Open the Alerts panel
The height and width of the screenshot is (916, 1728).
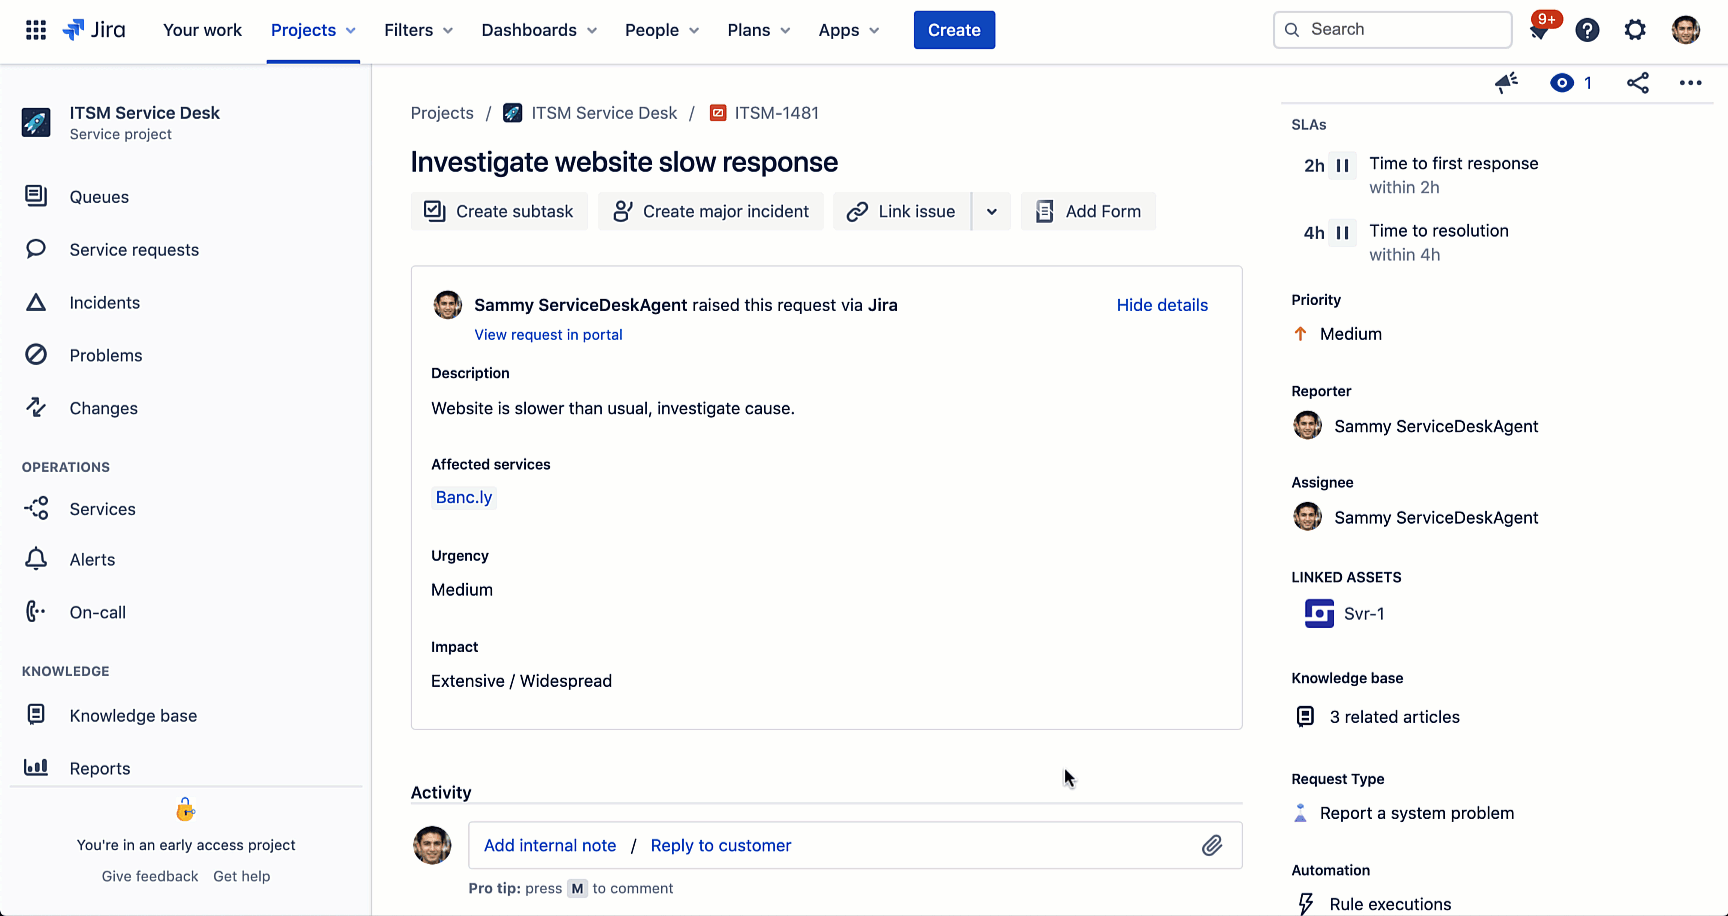[x=92, y=559]
